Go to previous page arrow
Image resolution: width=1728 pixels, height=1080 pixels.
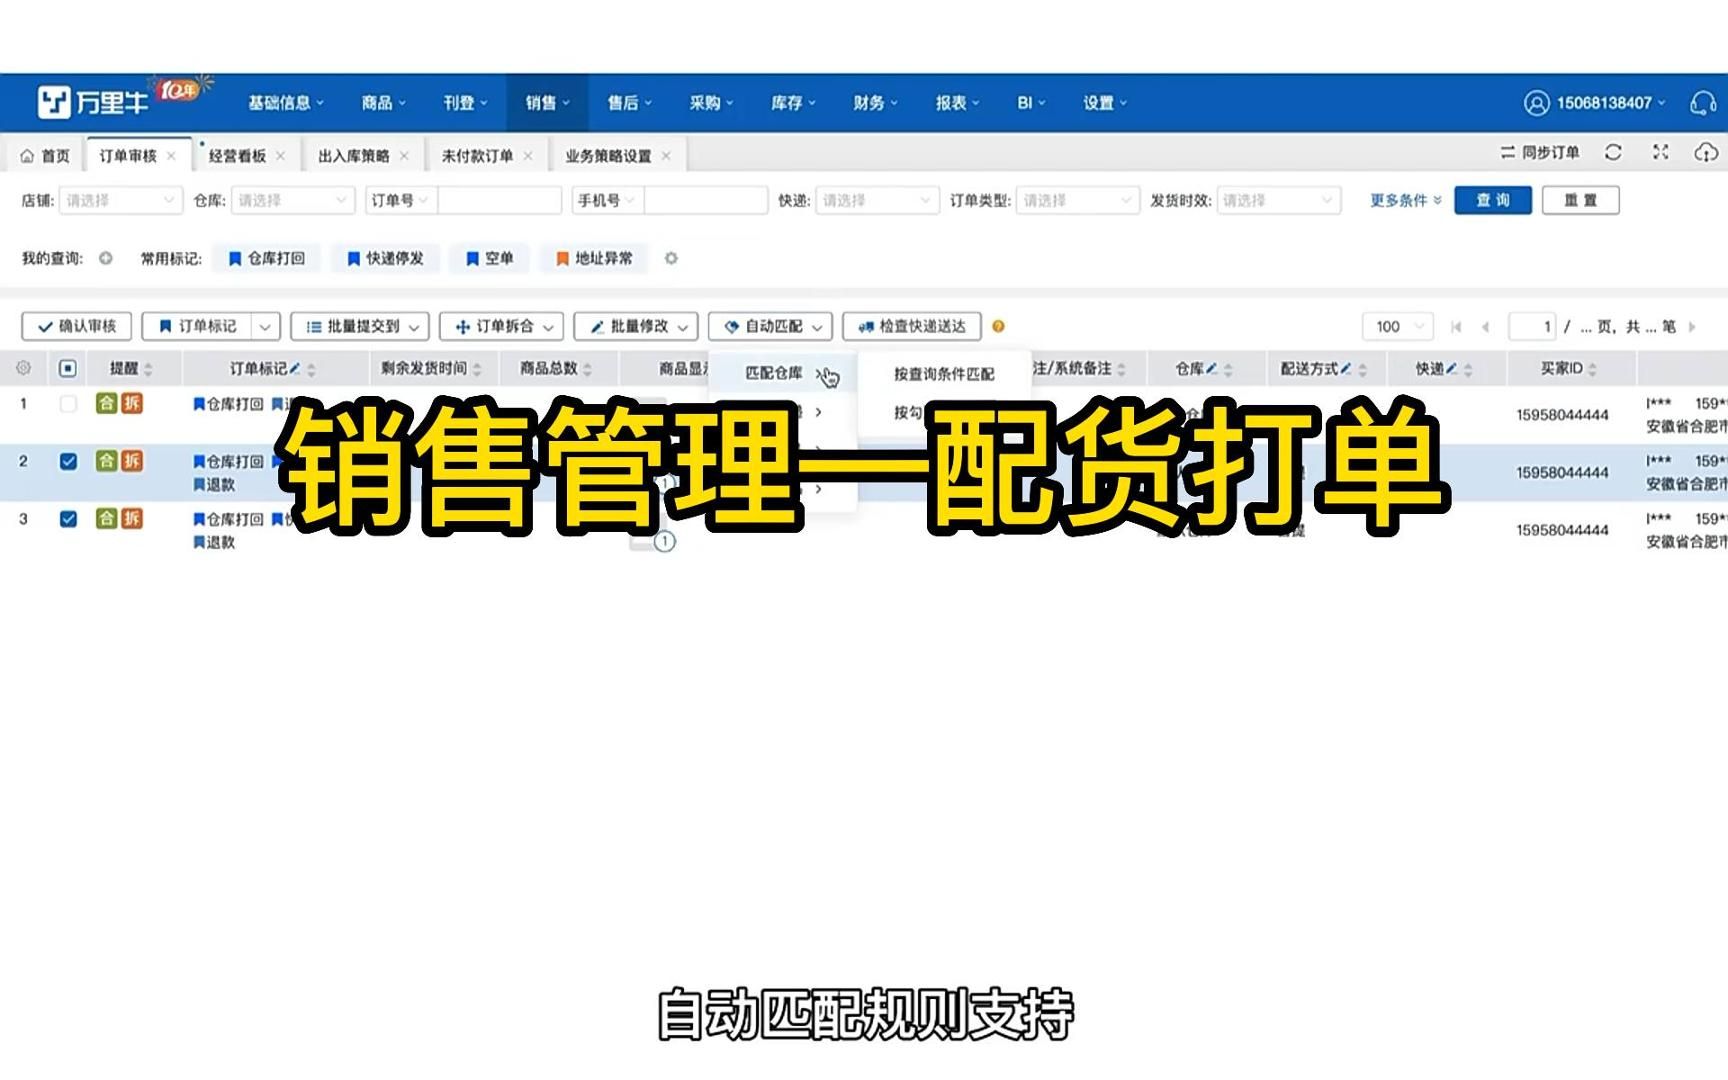tap(1485, 327)
